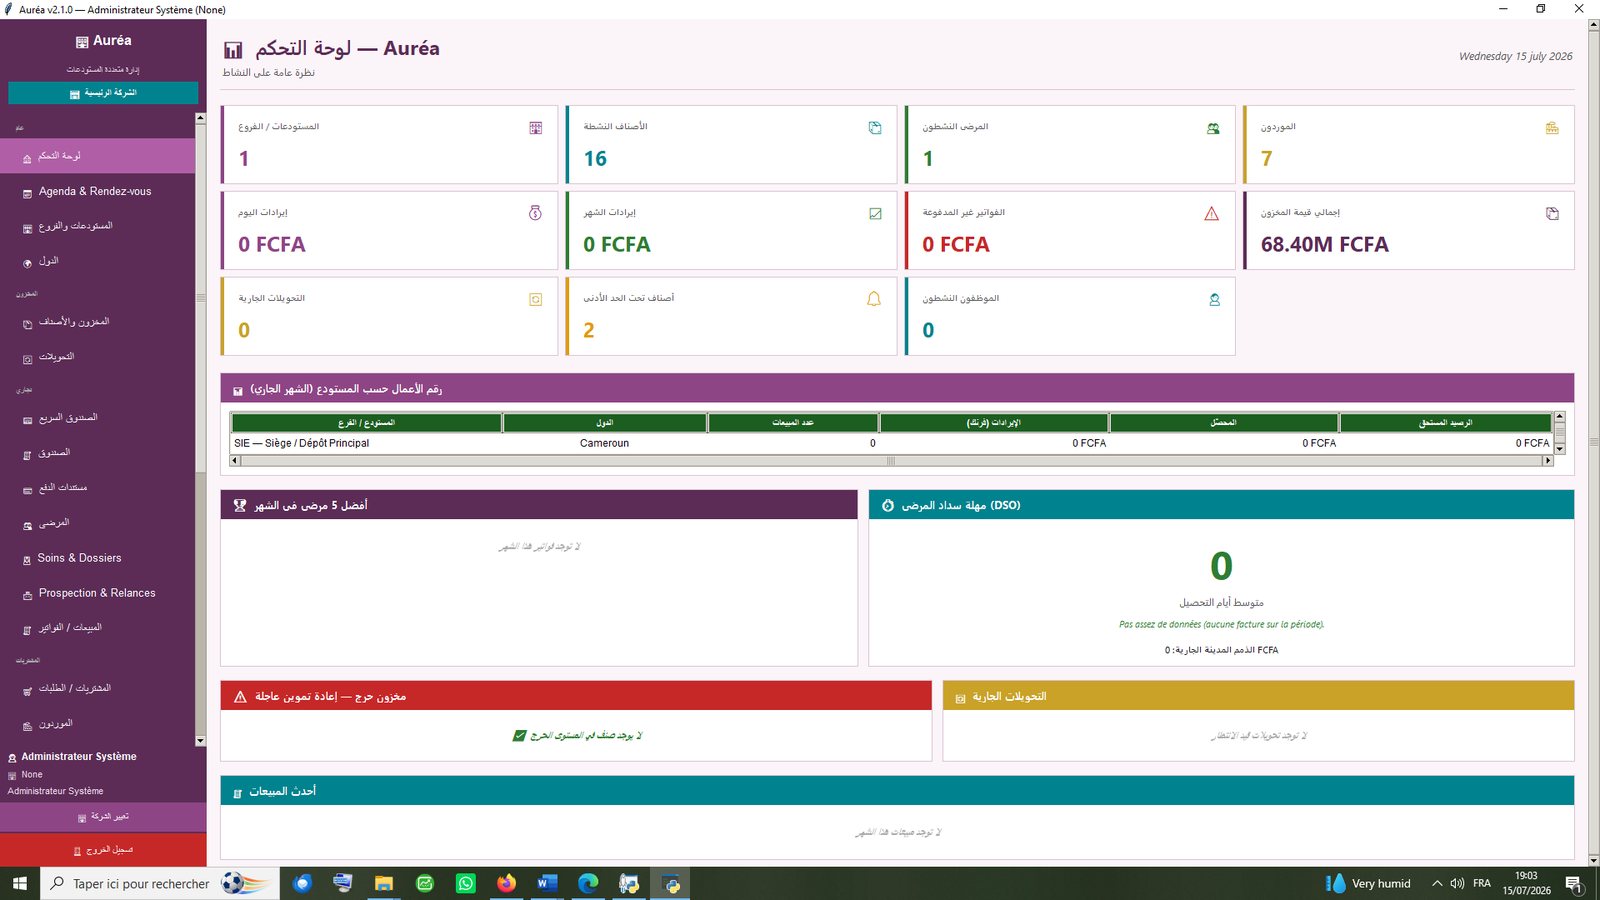This screenshot has width=1600, height=900.
Task: Click the icon on the 68.40M FCFA card
Action: point(1552,213)
